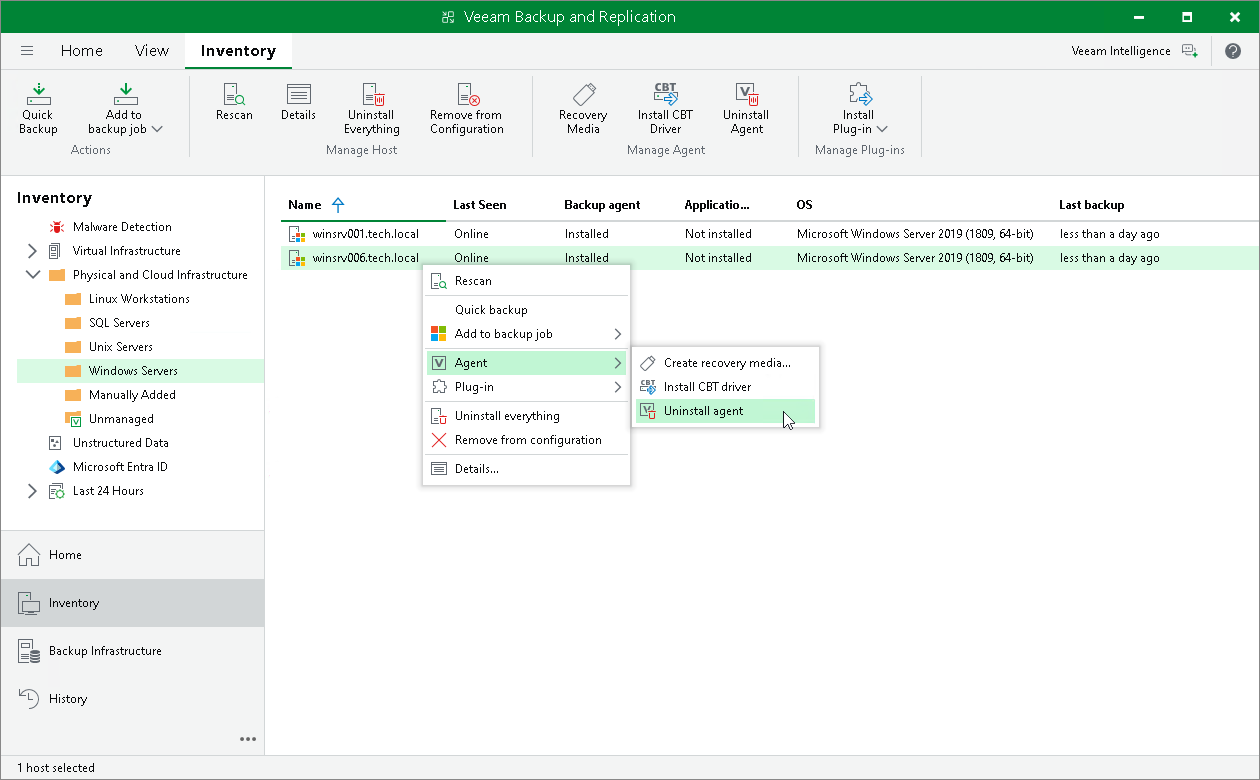
Task: Choose Install CBT driver in submenu
Action: click(x=726, y=387)
